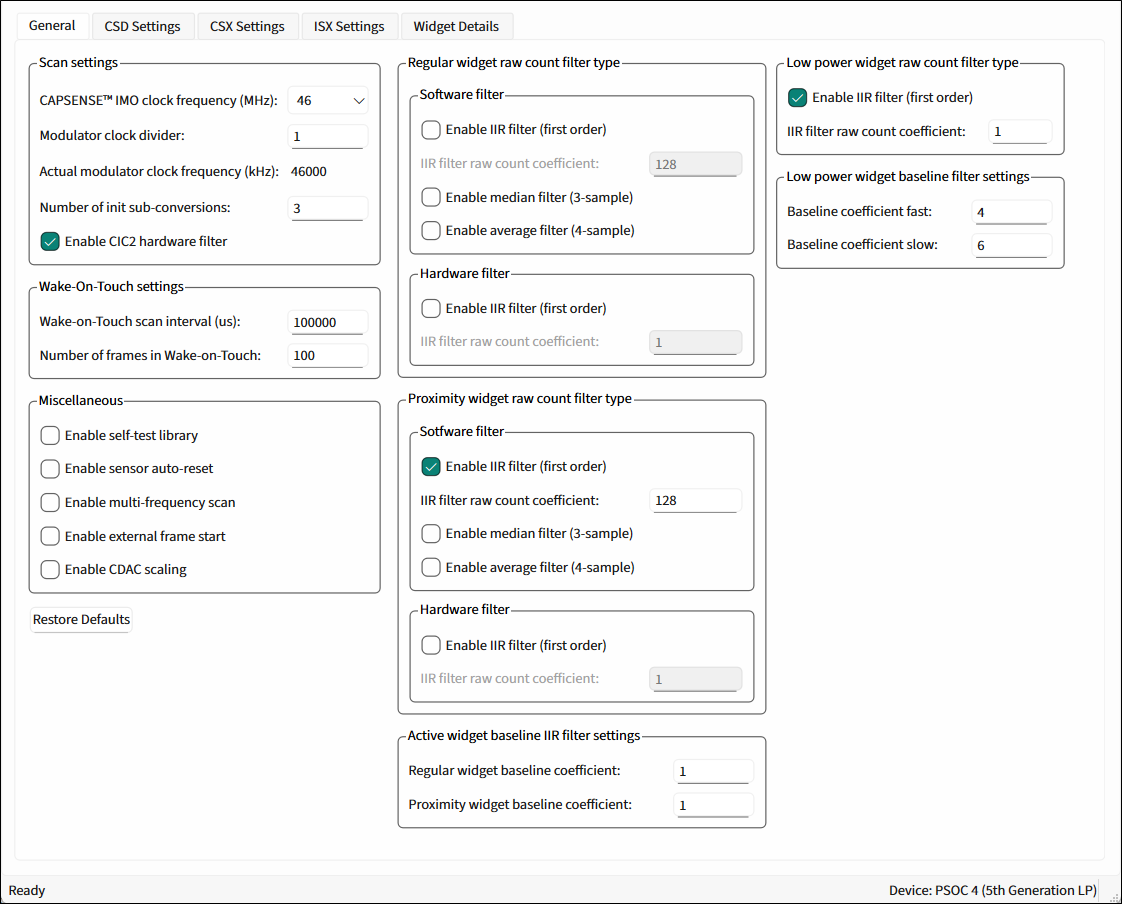The height and width of the screenshot is (904, 1122).
Task: Enable sensor auto-reset option
Action: point(50,469)
